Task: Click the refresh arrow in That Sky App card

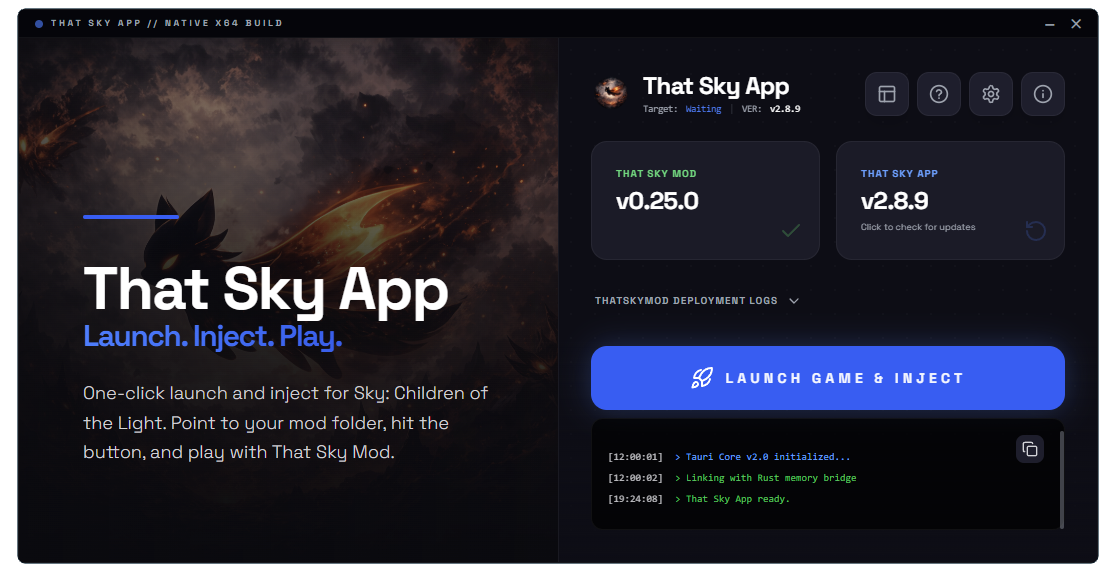Action: tap(1035, 230)
